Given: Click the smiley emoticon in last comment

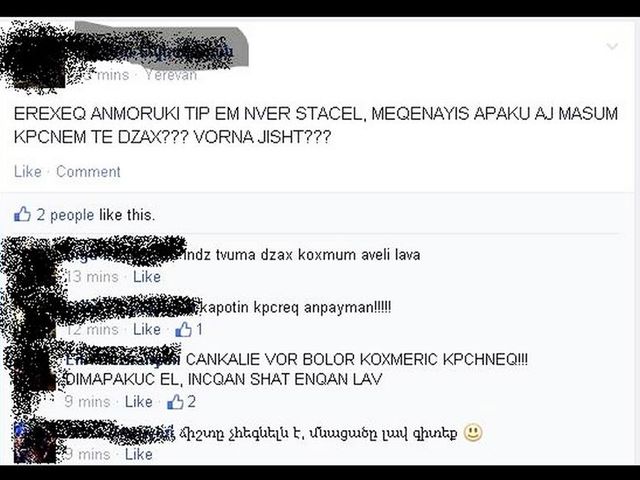Looking at the screenshot, I should [x=473, y=433].
